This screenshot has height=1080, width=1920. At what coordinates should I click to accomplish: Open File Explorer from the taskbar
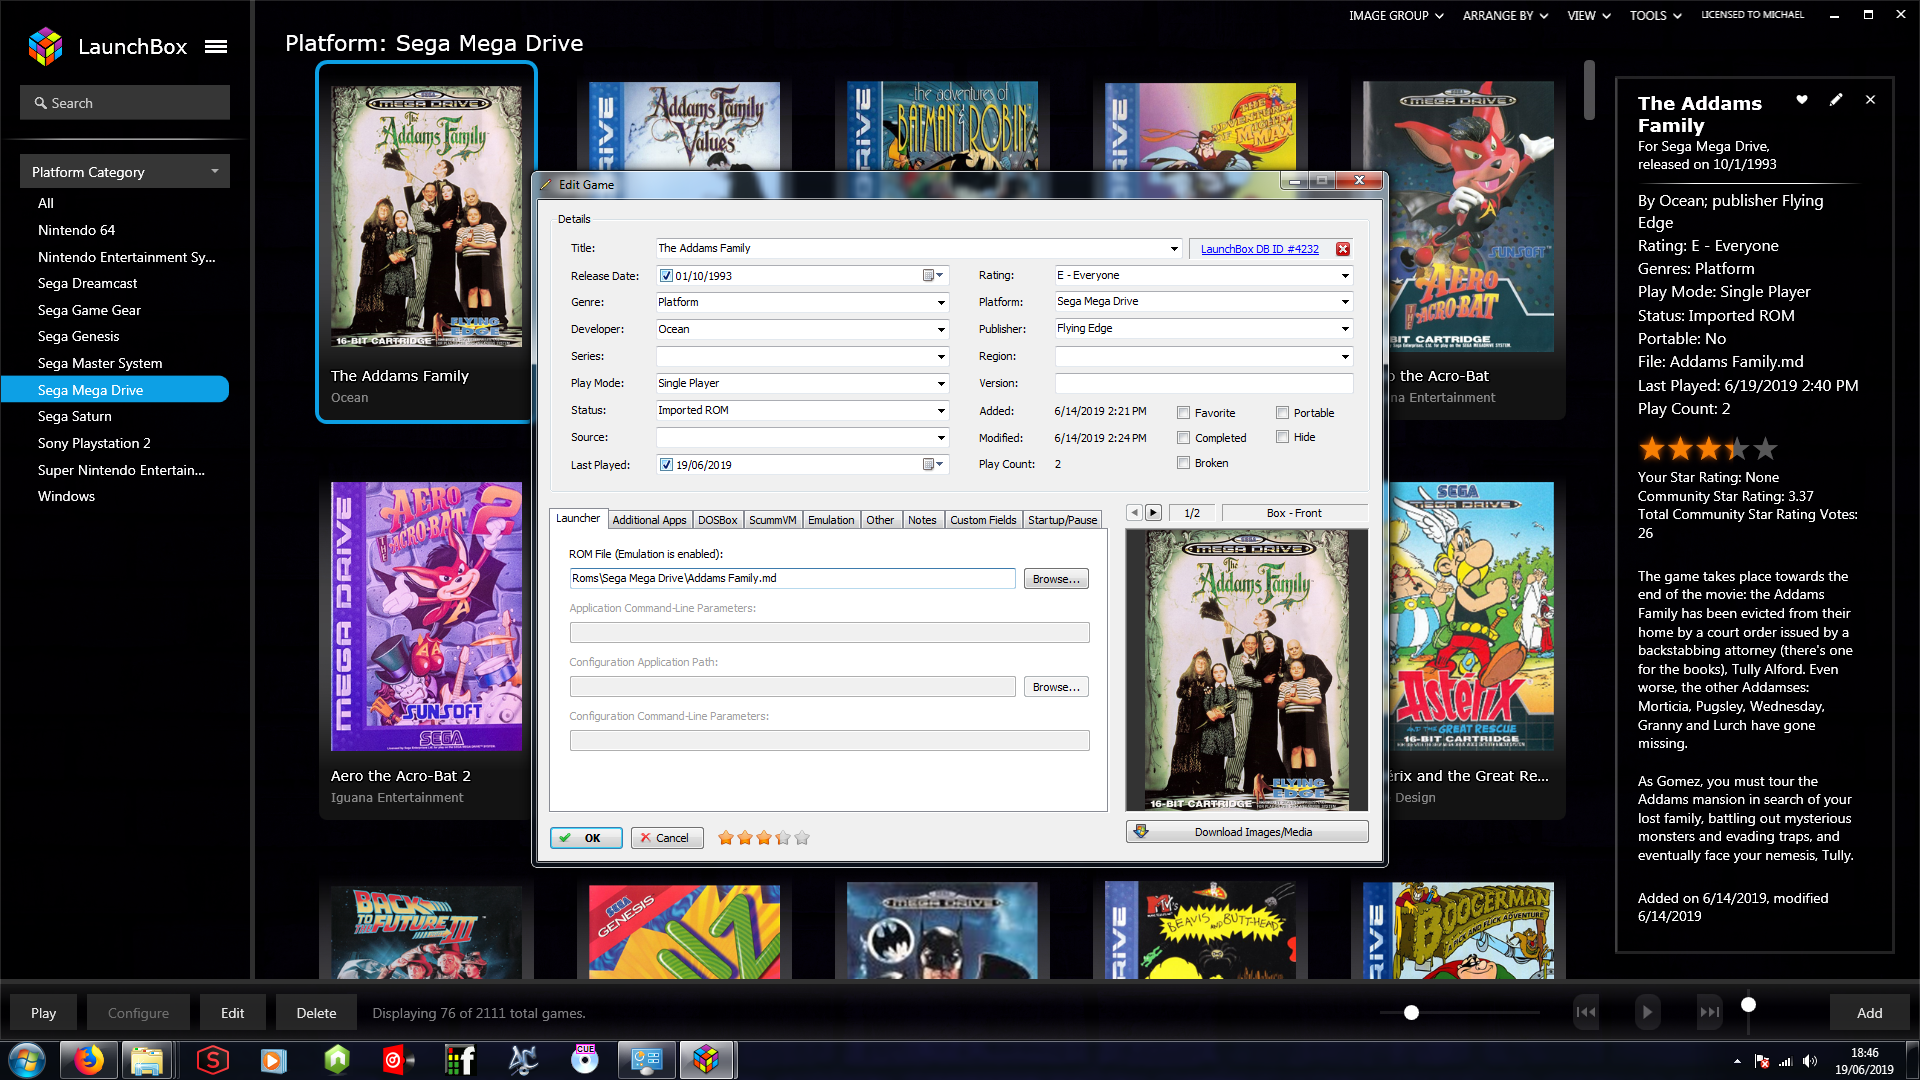point(147,1060)
